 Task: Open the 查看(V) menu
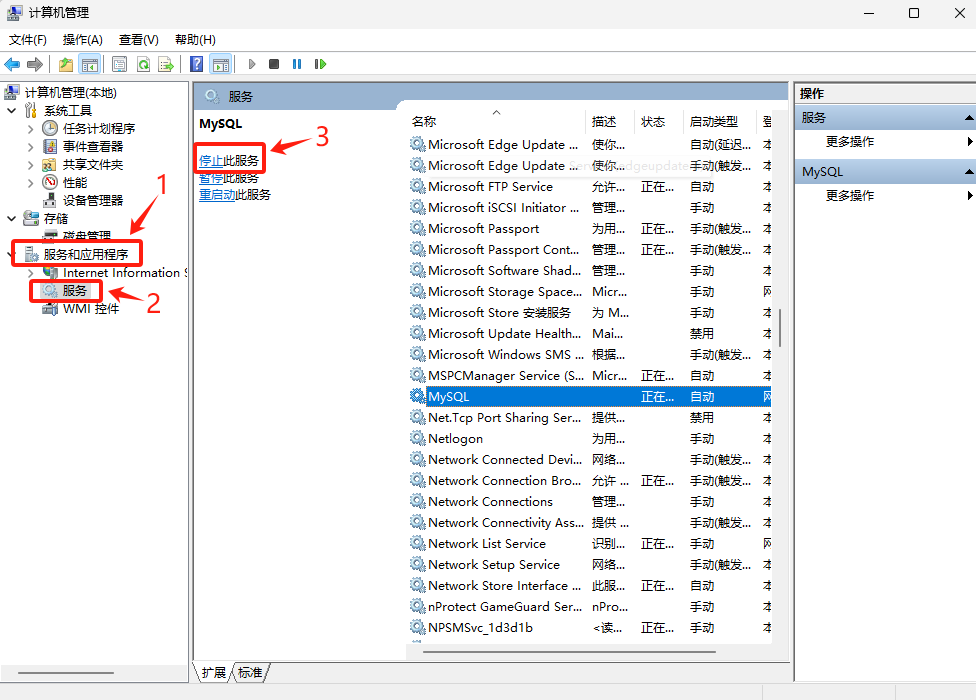pos(138,40)
